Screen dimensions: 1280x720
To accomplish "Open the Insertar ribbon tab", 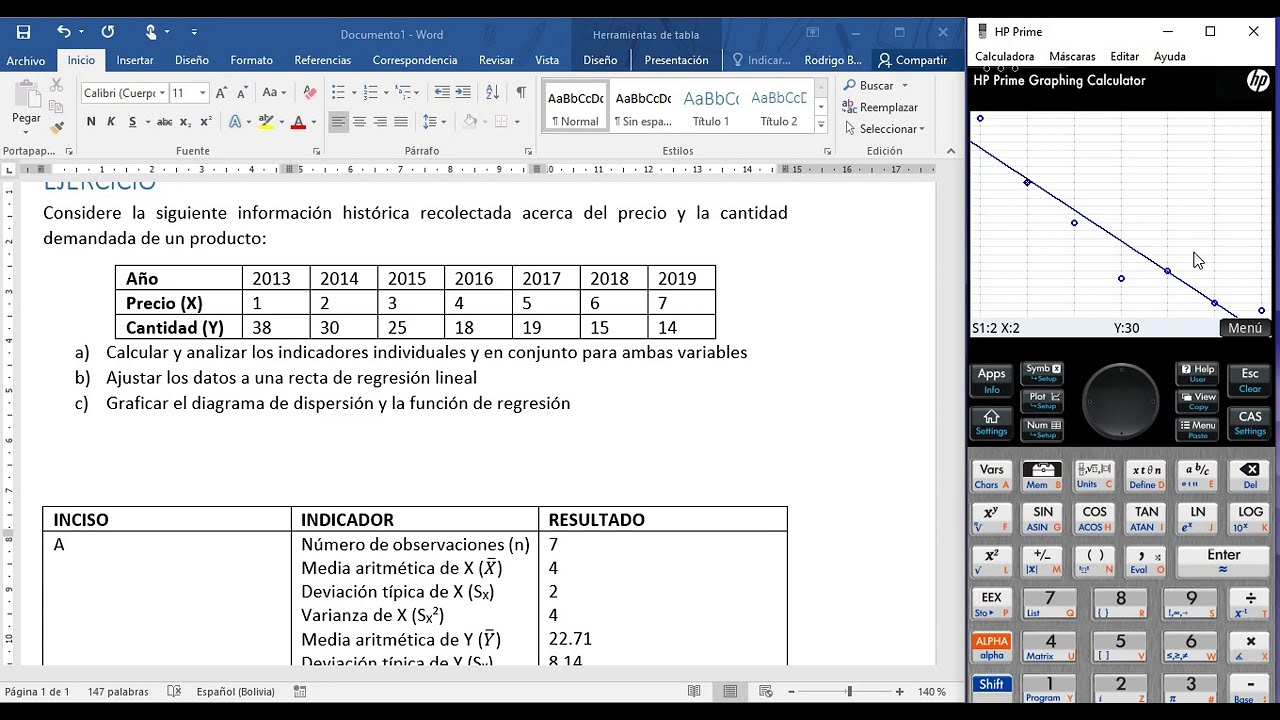I will point(135,60).
